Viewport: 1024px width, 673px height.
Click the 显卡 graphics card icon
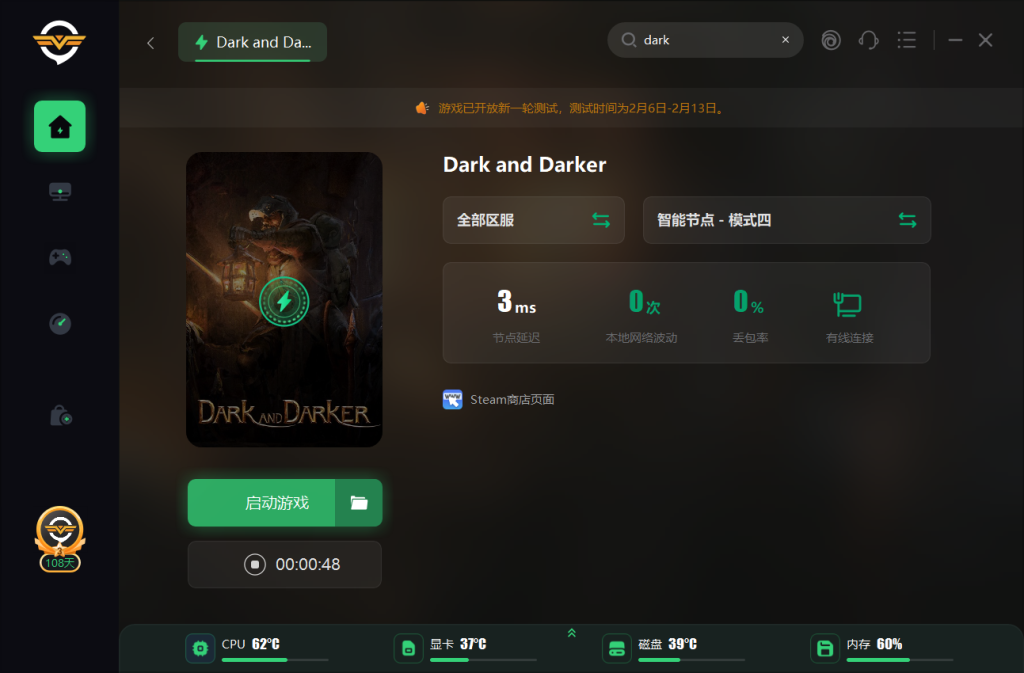coord(409,648)
